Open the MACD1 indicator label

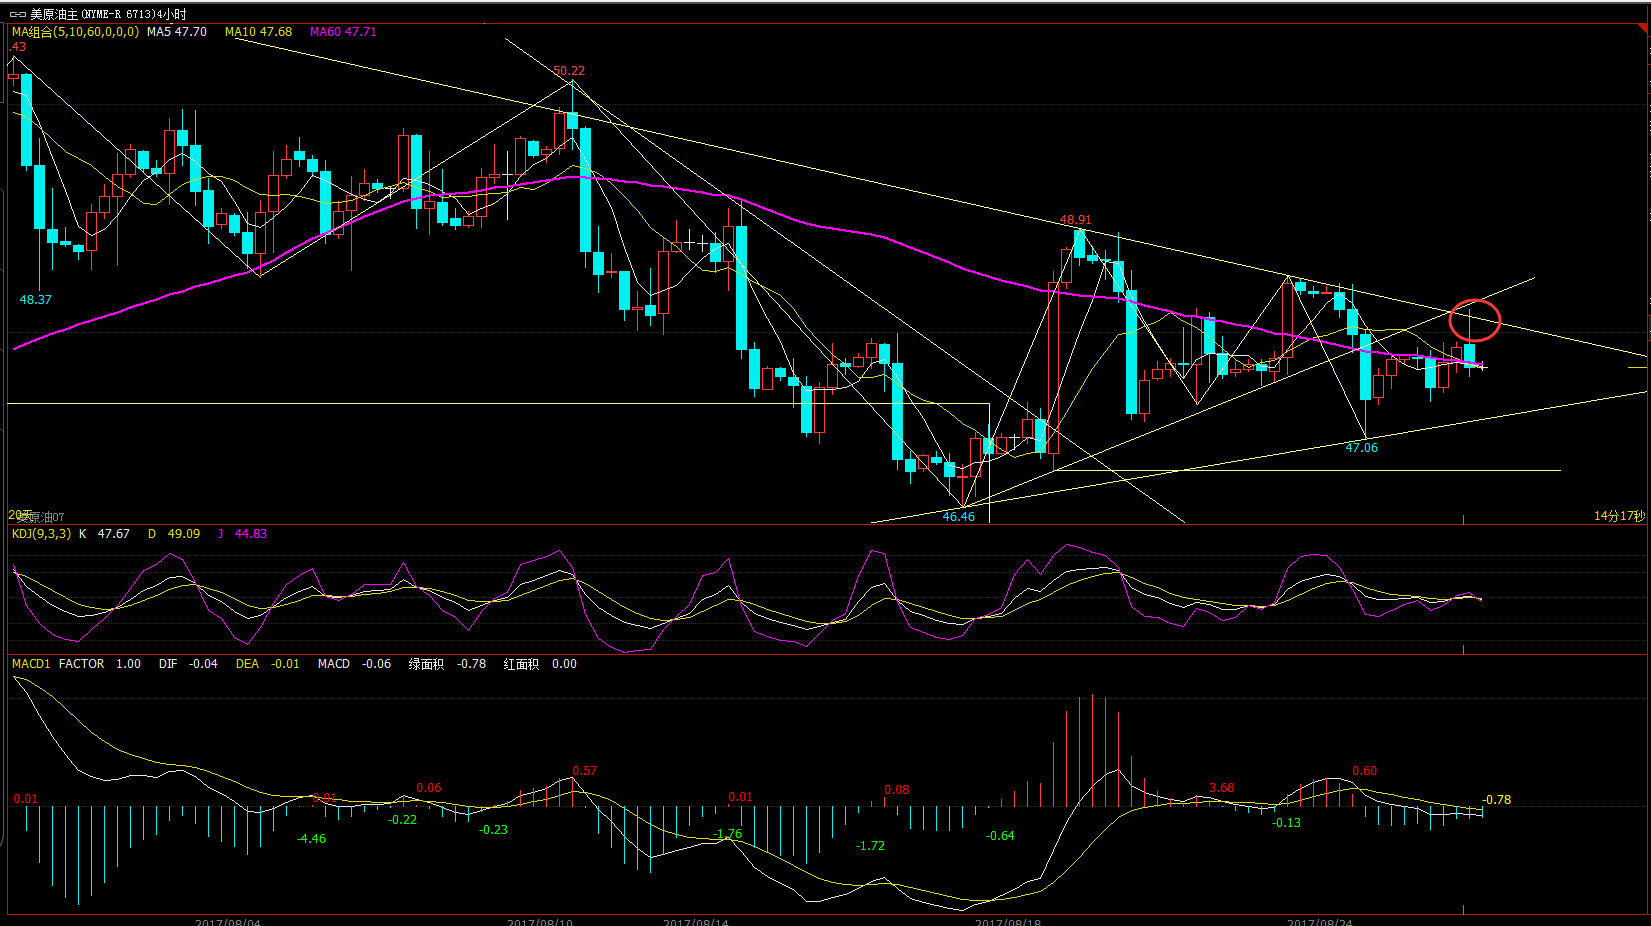tap(31, 664)
